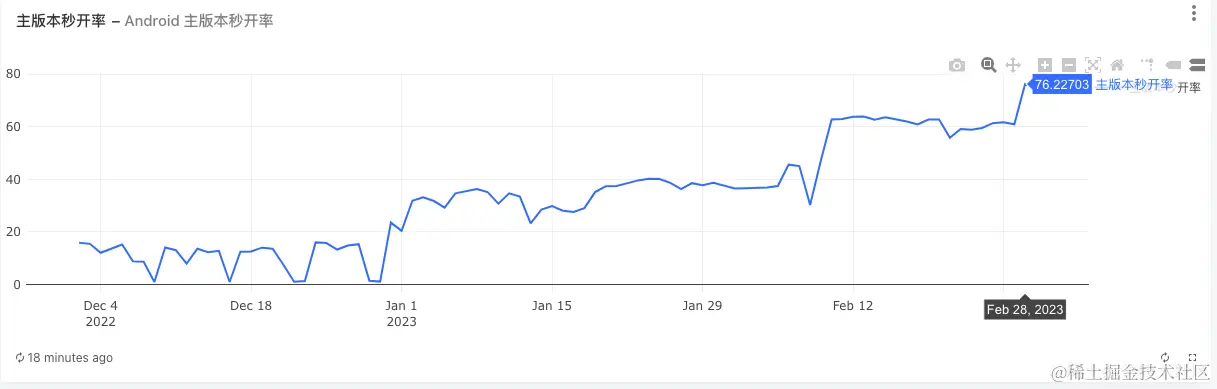Screen dimensions: 1217x389
Task: Select the Zoom magnifier tool
Action: tap(989, 65)
